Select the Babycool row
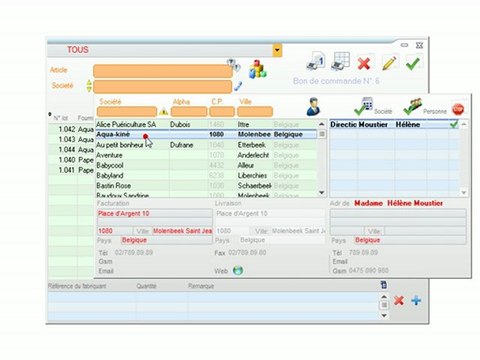480x360 pixels. click(206, 165)
